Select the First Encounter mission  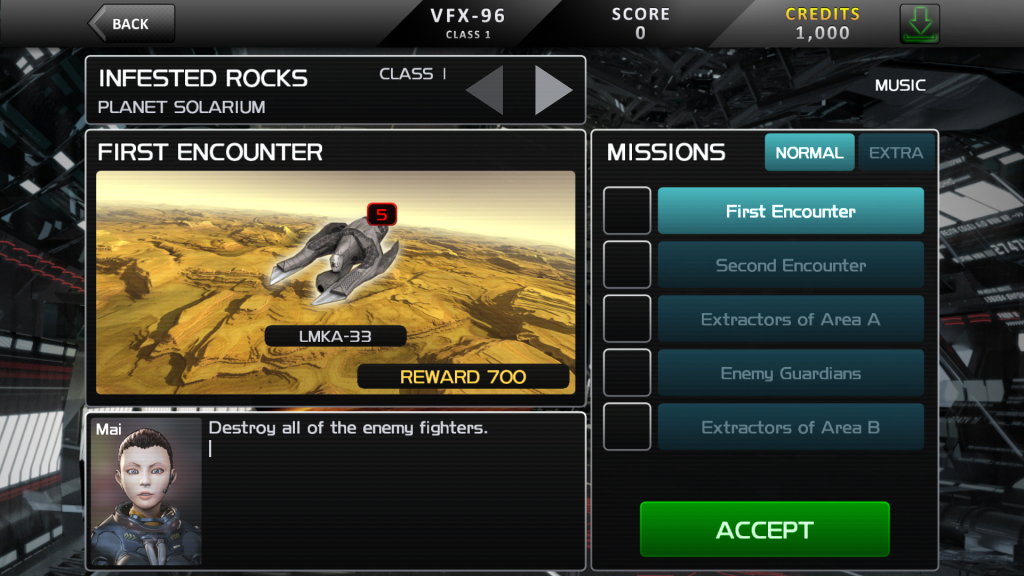791,211
